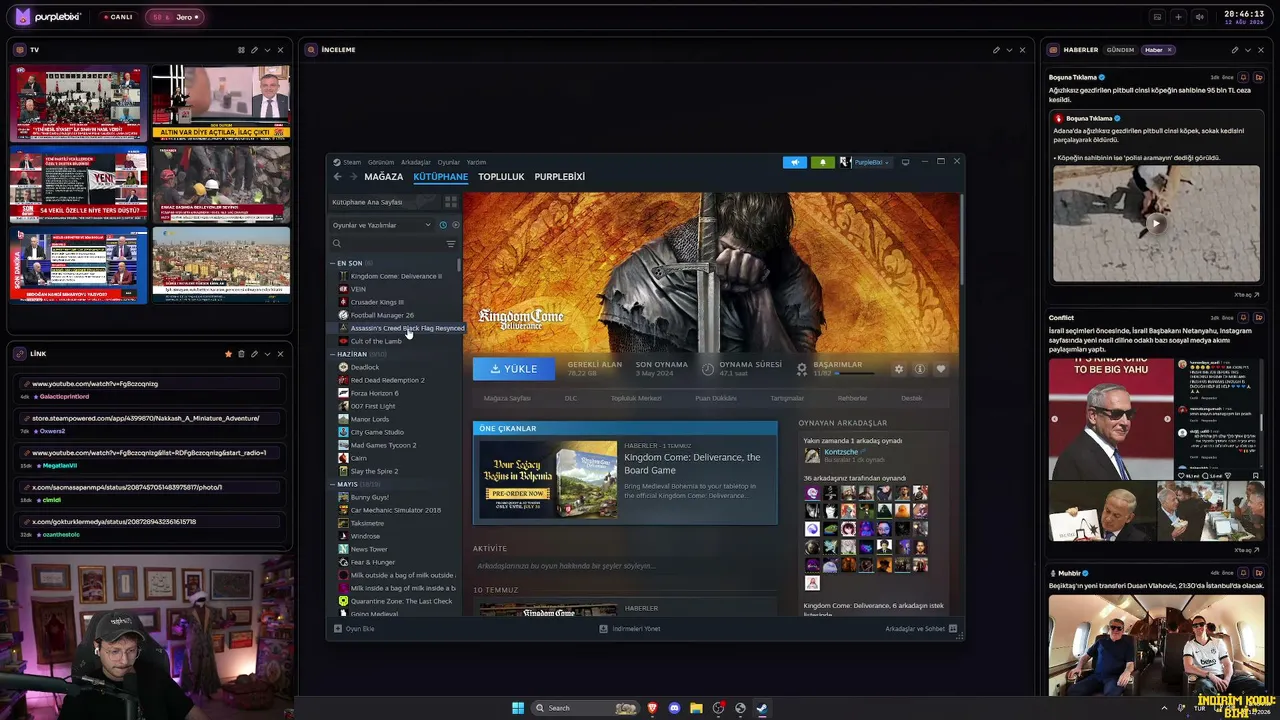Play the pitbull news video thumbnail
This screenshot has width=1280, height=720.
(x=1156, y=224)
